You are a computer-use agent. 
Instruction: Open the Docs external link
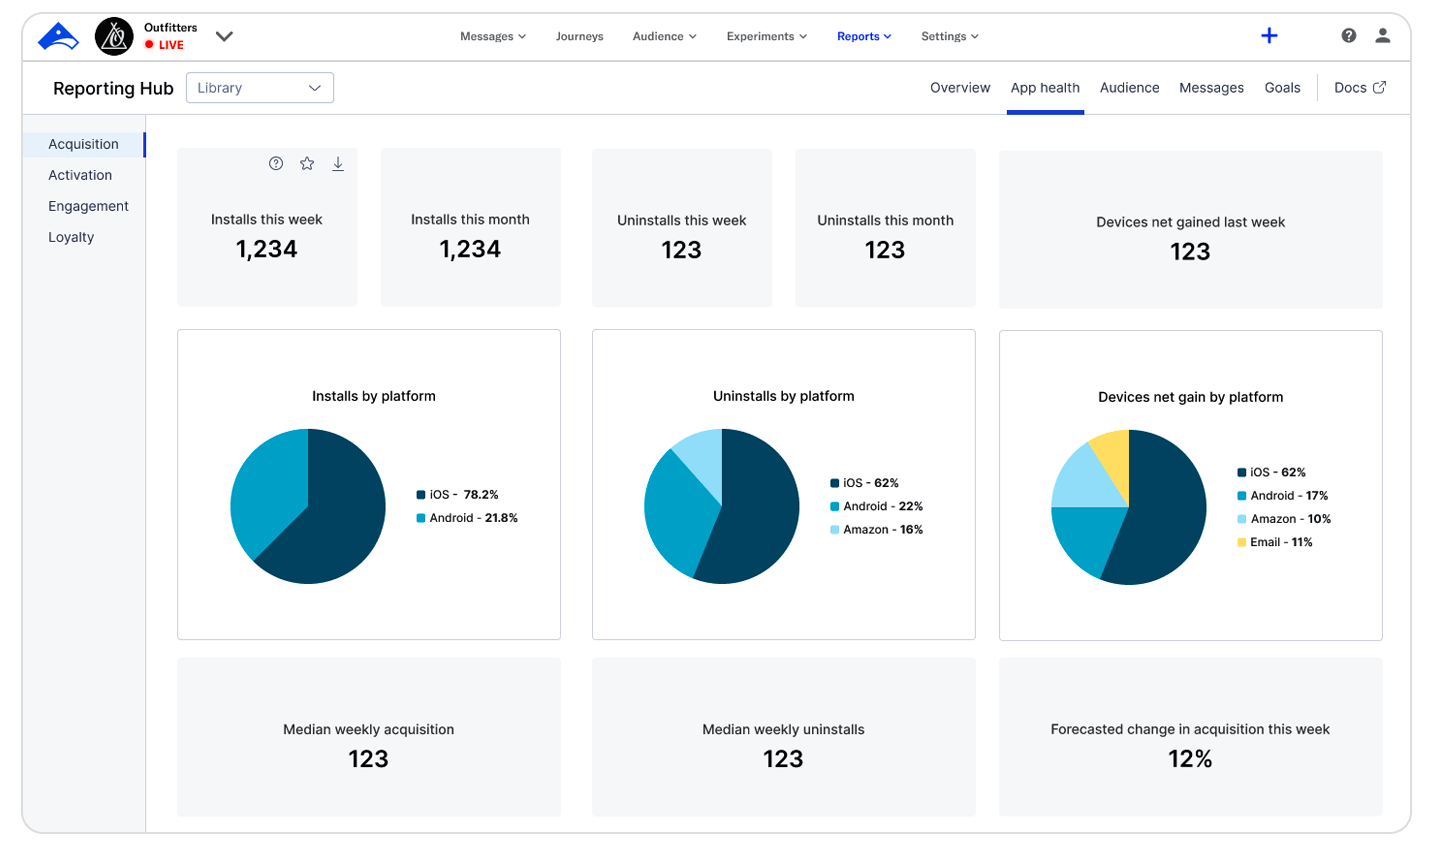coord(1359,88)
